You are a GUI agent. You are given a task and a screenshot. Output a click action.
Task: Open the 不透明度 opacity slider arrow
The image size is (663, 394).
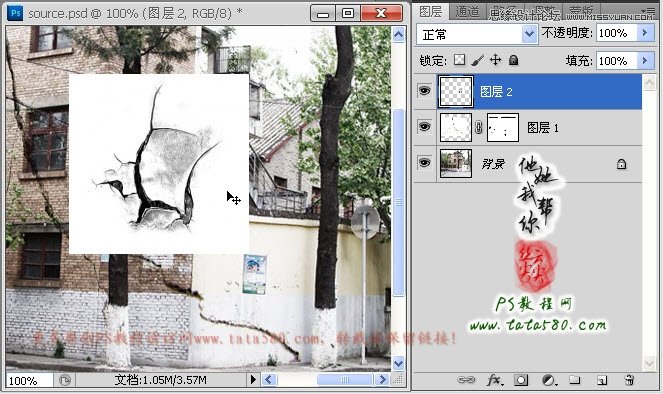pos(645,33)
